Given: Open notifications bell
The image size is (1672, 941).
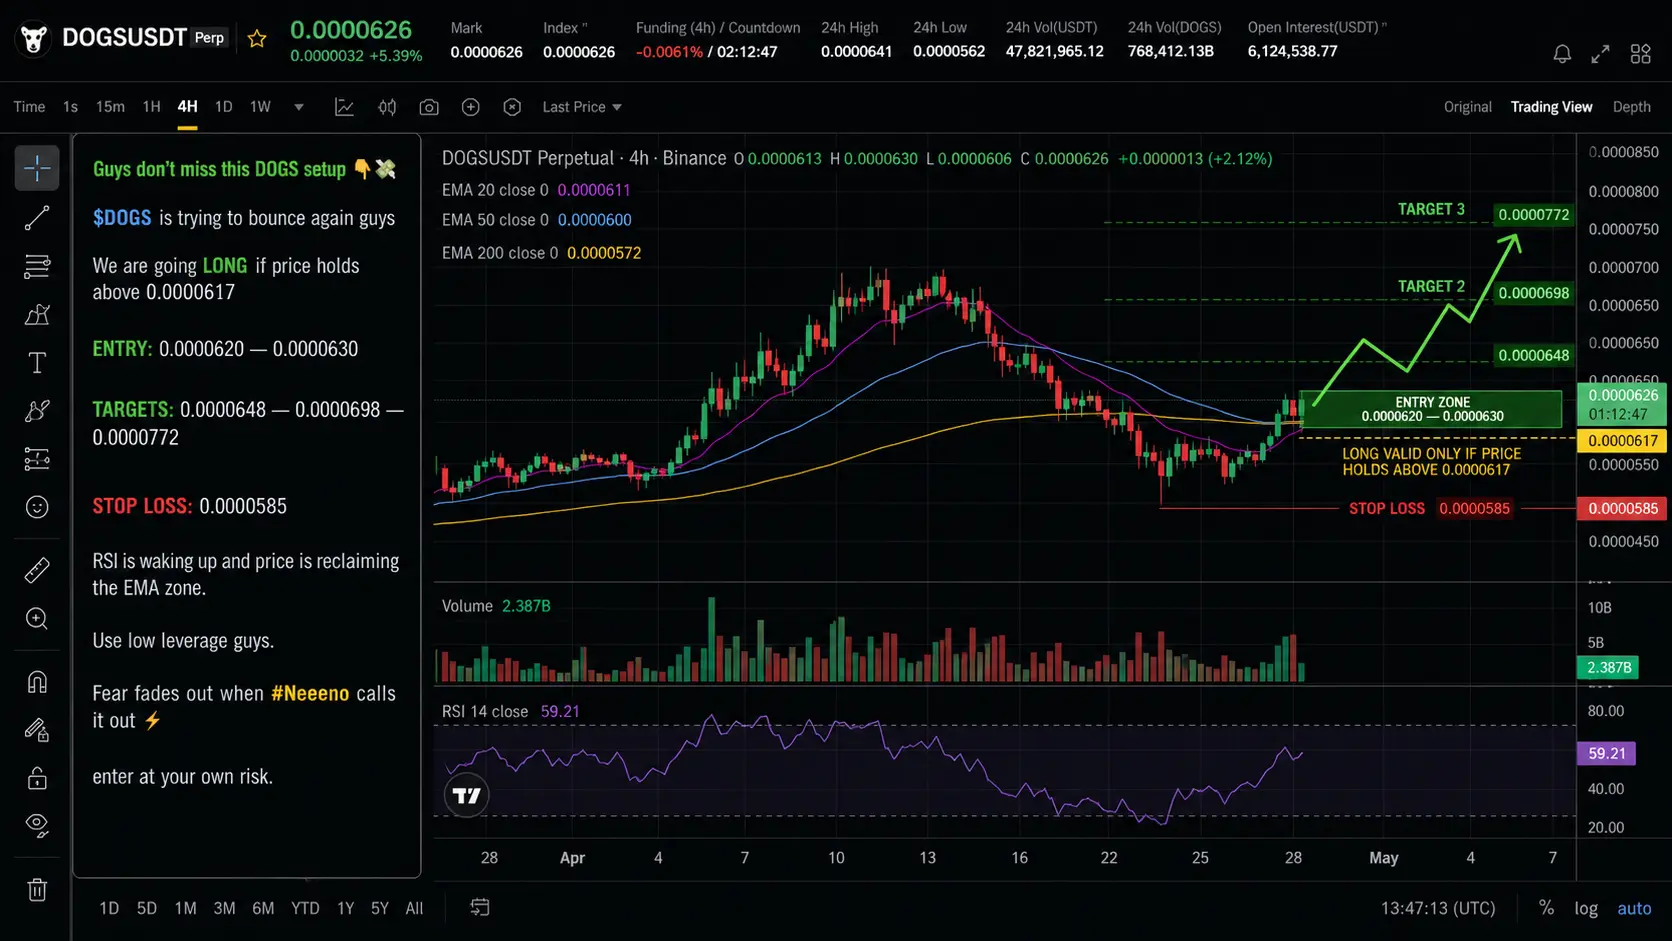Looking at the screenshot, I should 1562,54.
